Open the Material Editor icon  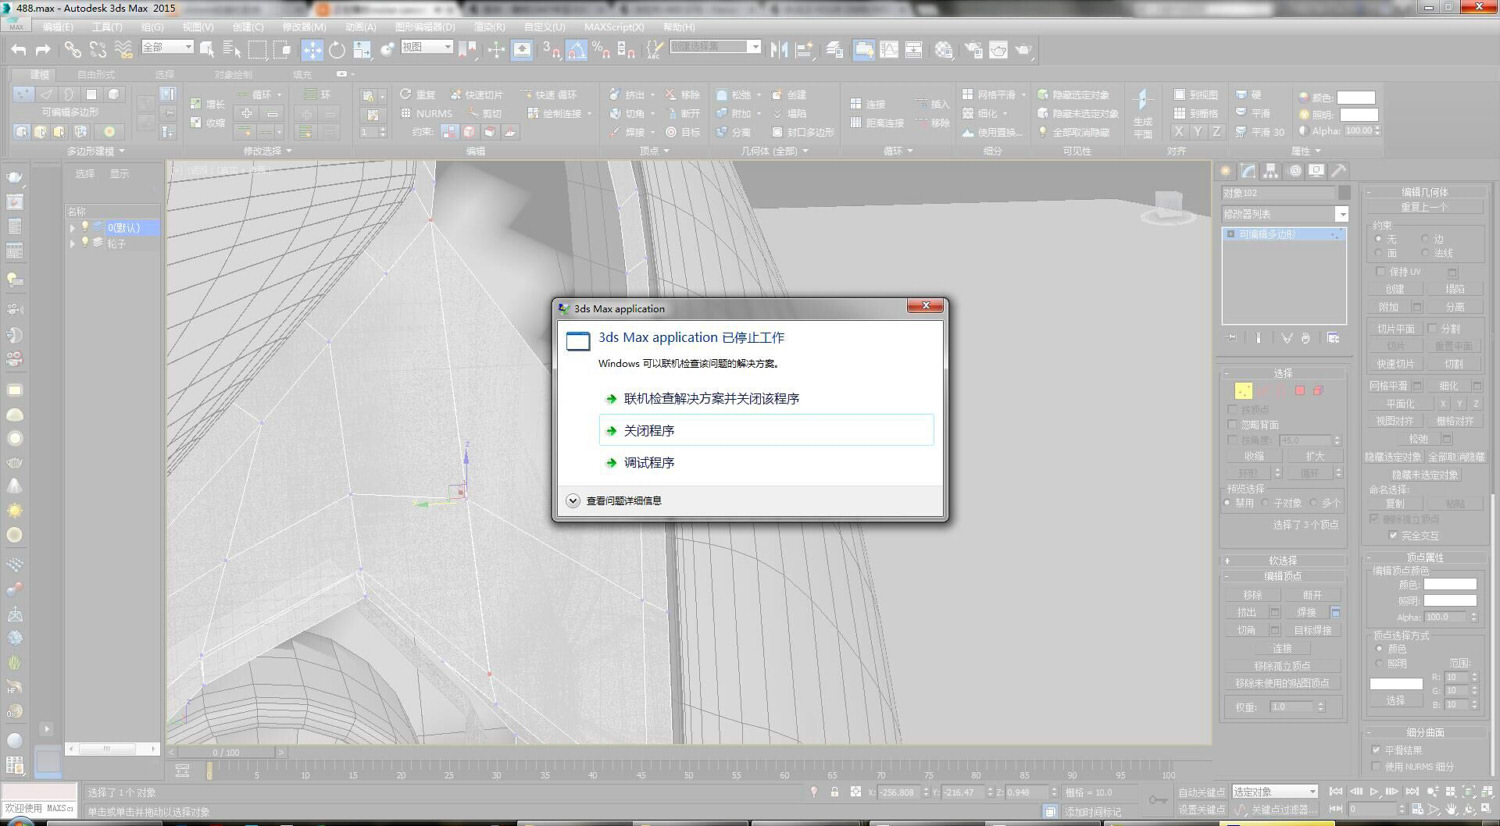click(x=943, y=49)
